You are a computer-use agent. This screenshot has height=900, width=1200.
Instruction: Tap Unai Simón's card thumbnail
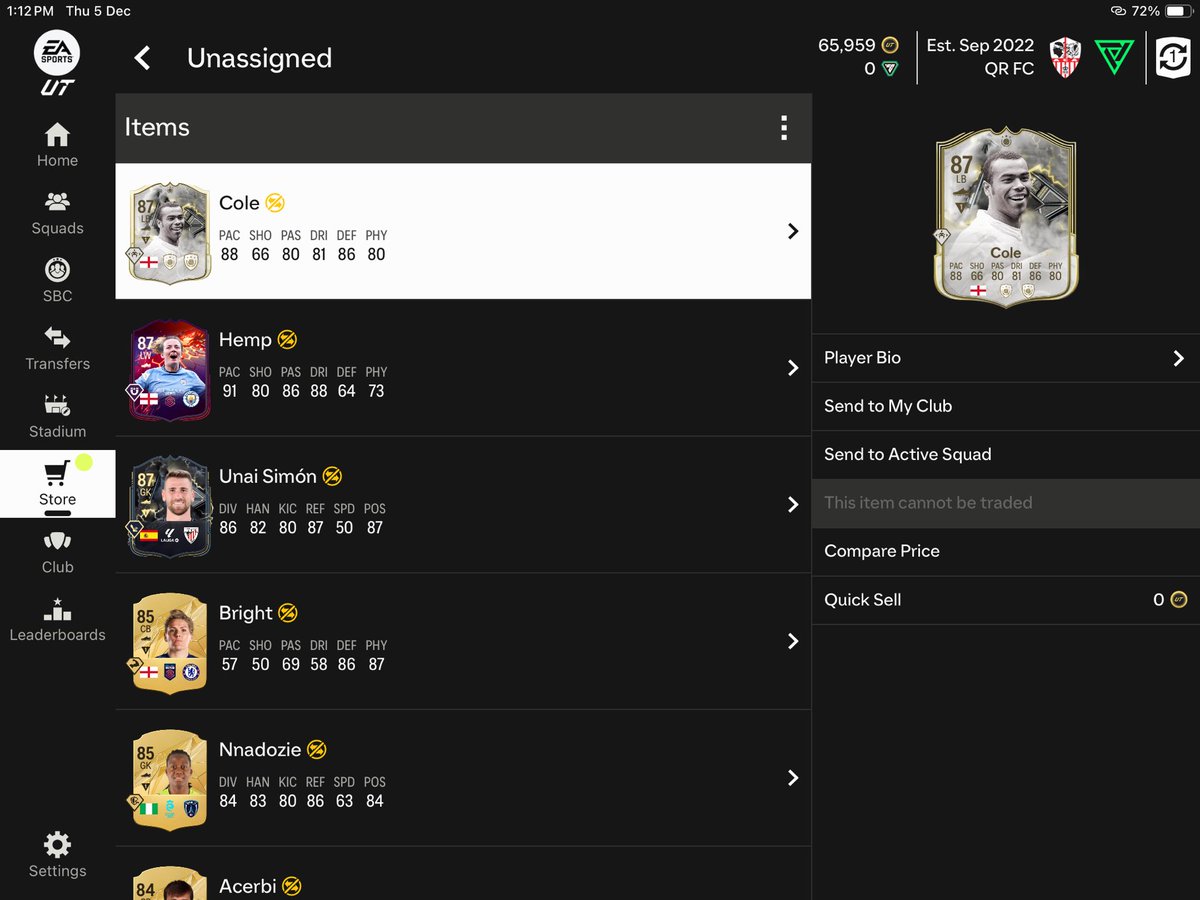(x=169, y=506)
